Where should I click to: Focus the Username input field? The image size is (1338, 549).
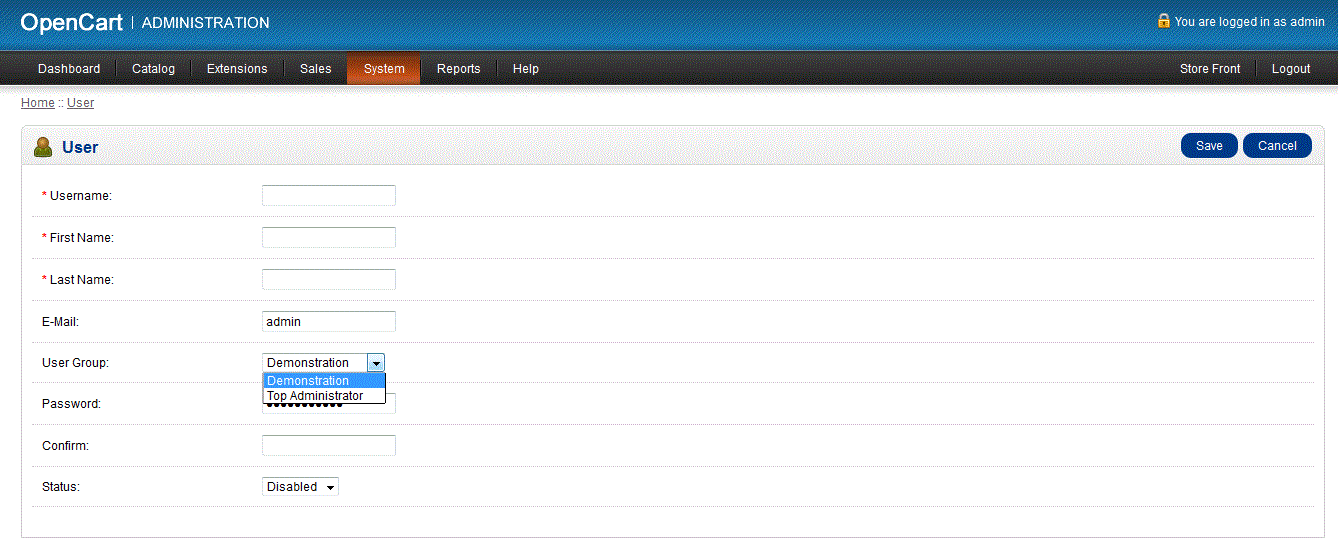coord(328,196)
